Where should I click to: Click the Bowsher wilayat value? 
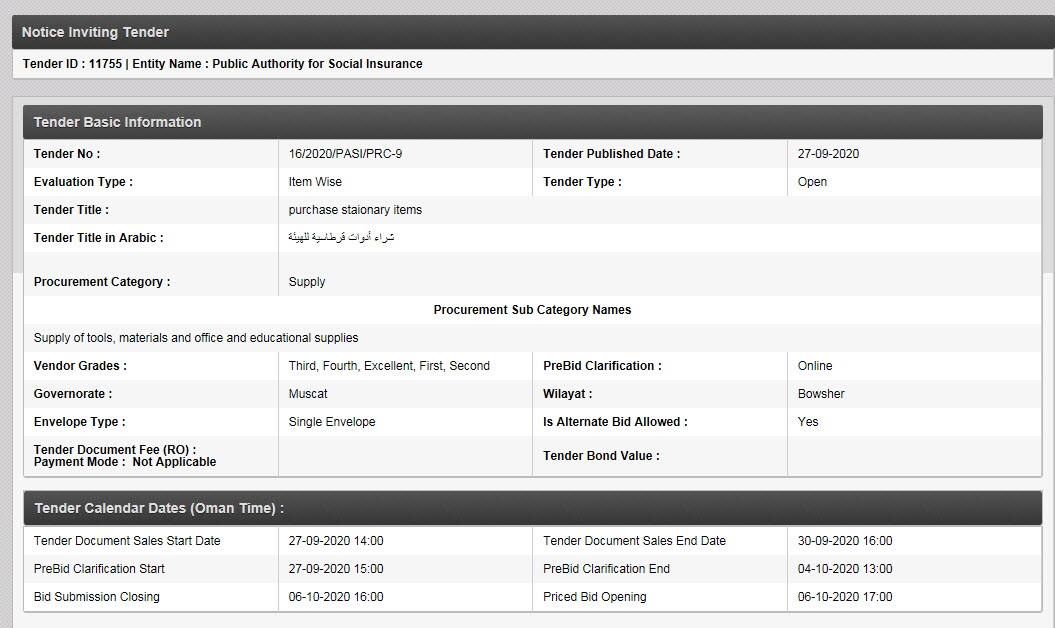pyautogui.click(x=821, y=394)
